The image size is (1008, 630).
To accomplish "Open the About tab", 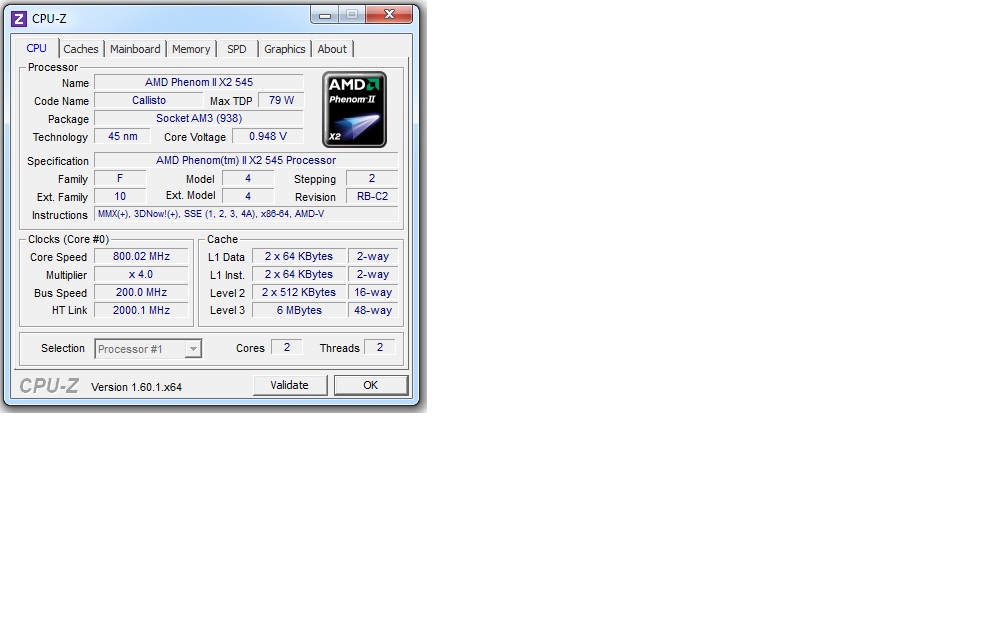I will (x=332, y=49).
